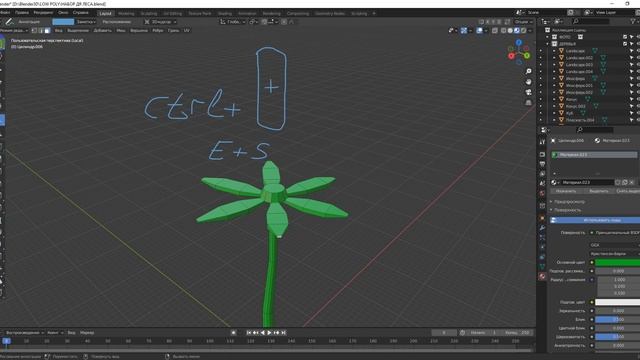Open the object mode dropdown
This screenshot has width=640, height=360.
pyautogui.click(x=14, y=31)
